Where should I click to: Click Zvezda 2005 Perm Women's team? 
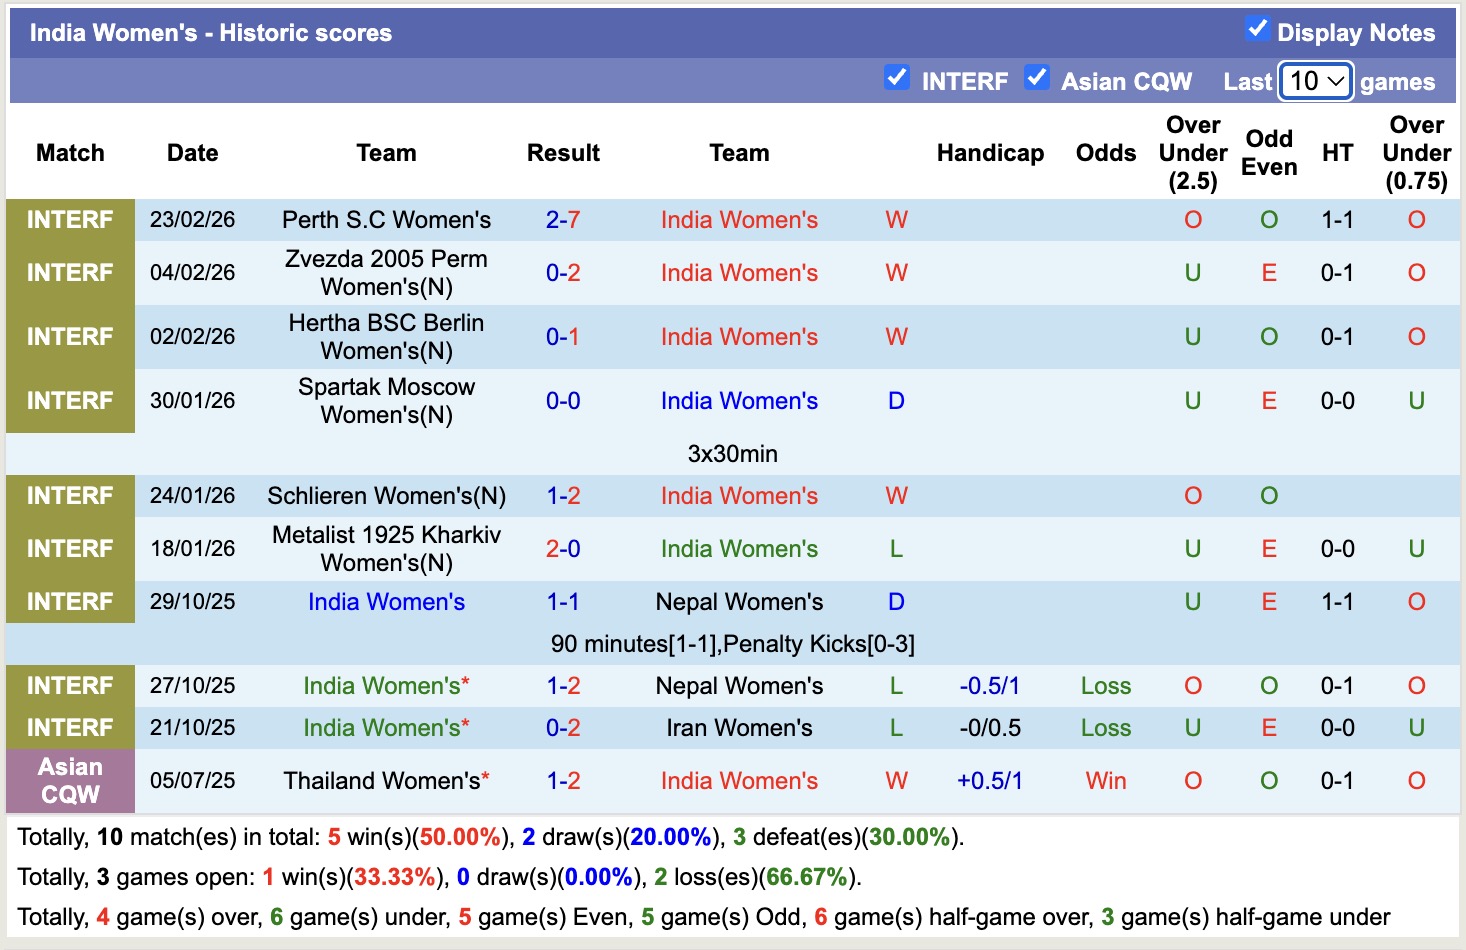(x=386, y=273)
